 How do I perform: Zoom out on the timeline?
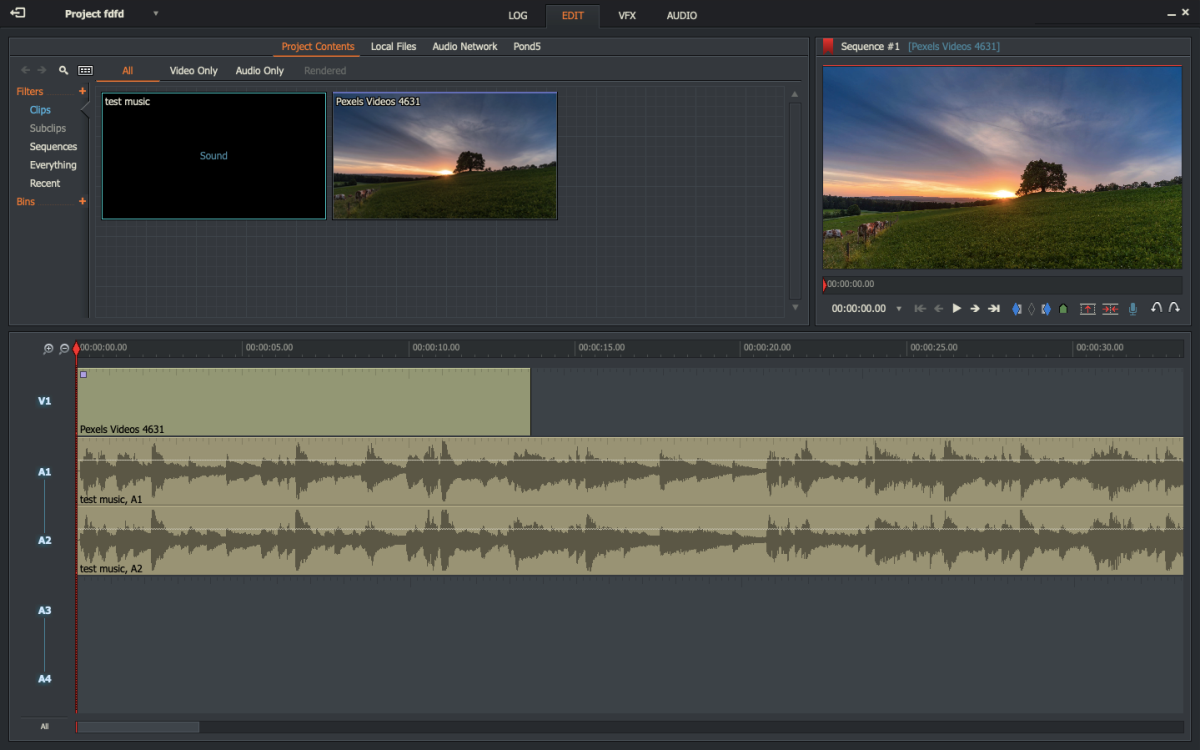(x=64, y=349)
